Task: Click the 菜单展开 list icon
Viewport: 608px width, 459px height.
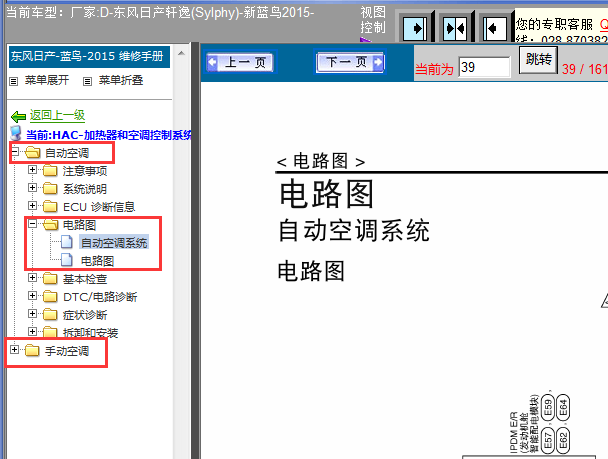Action: pos(14,81)
